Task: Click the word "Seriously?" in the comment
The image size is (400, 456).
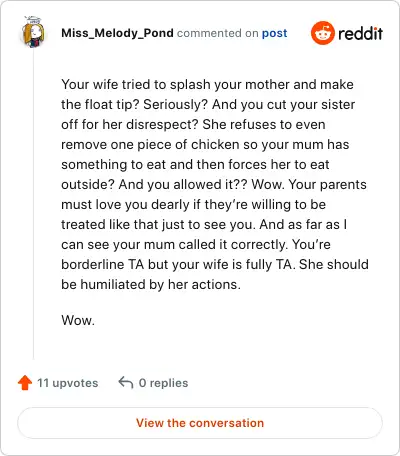Action: click(x=176, y=105)
